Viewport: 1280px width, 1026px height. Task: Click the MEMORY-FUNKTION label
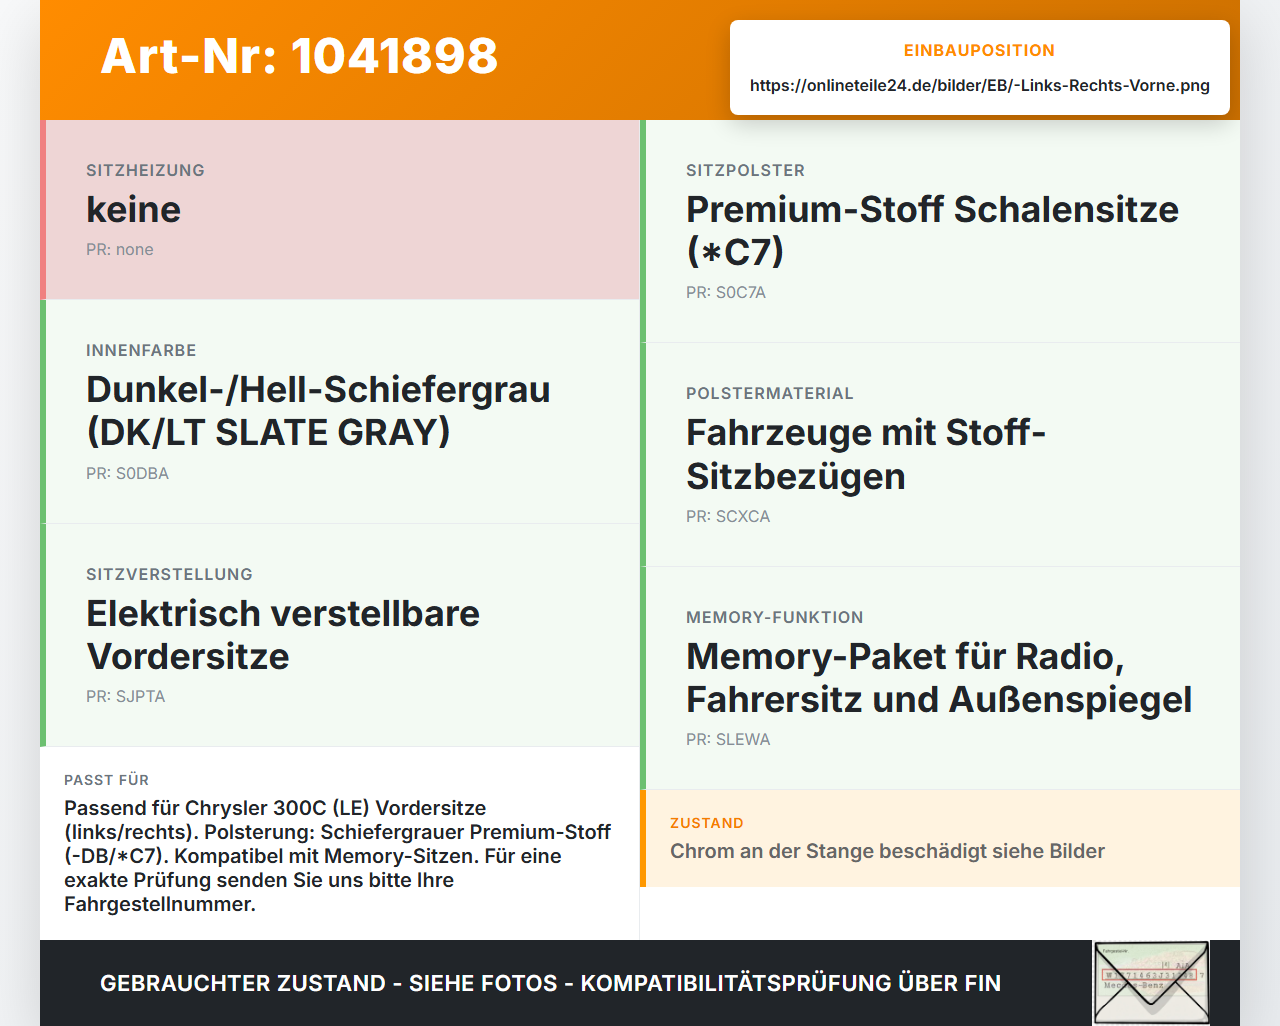click(x=775, y=617)
